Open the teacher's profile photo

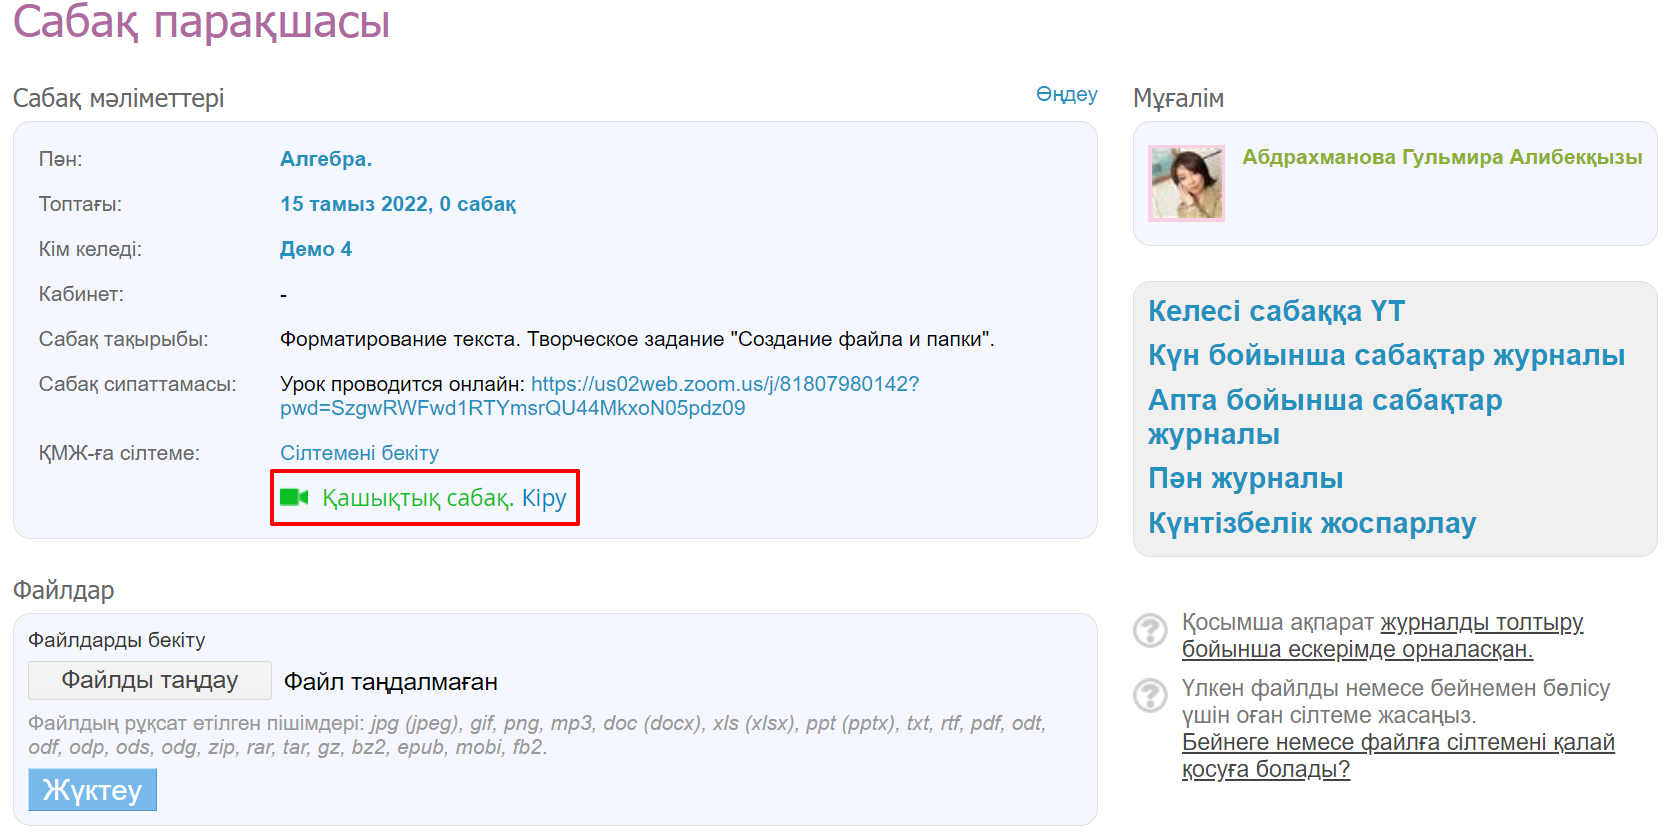pyautogui.click(x=1186, y=183)
